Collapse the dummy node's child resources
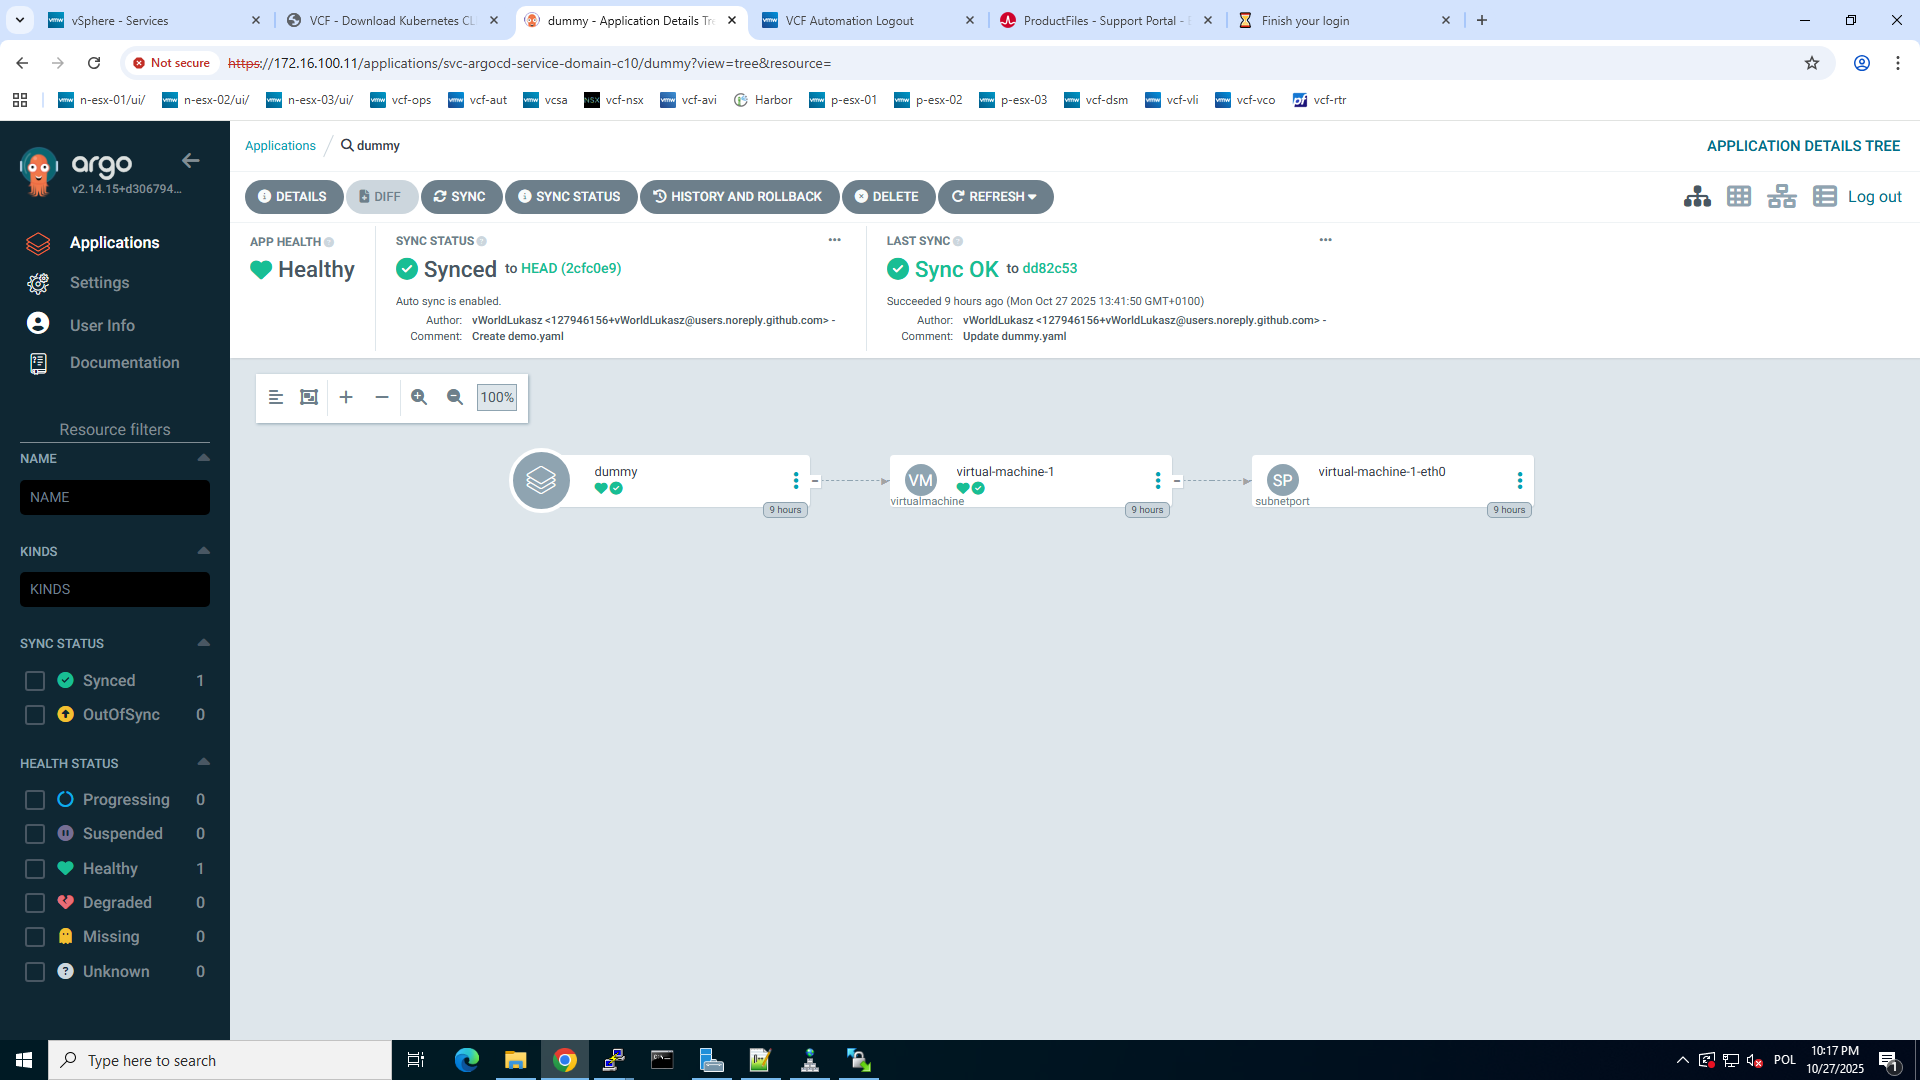This screenshot has width=1920, height=1080. coord(815,481)
